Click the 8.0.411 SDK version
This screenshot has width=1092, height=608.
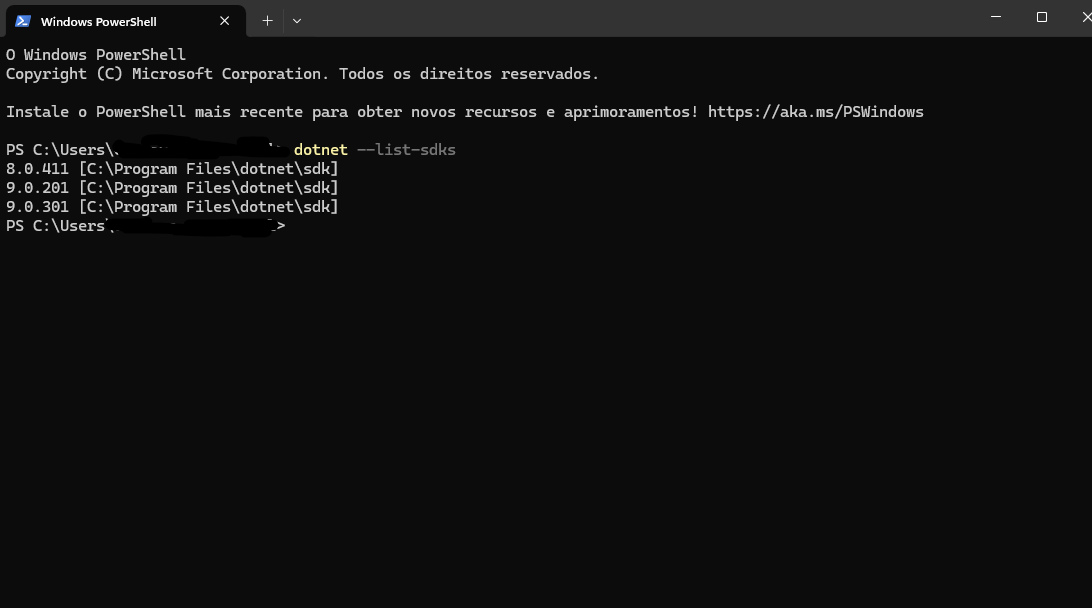click(37, 169)
